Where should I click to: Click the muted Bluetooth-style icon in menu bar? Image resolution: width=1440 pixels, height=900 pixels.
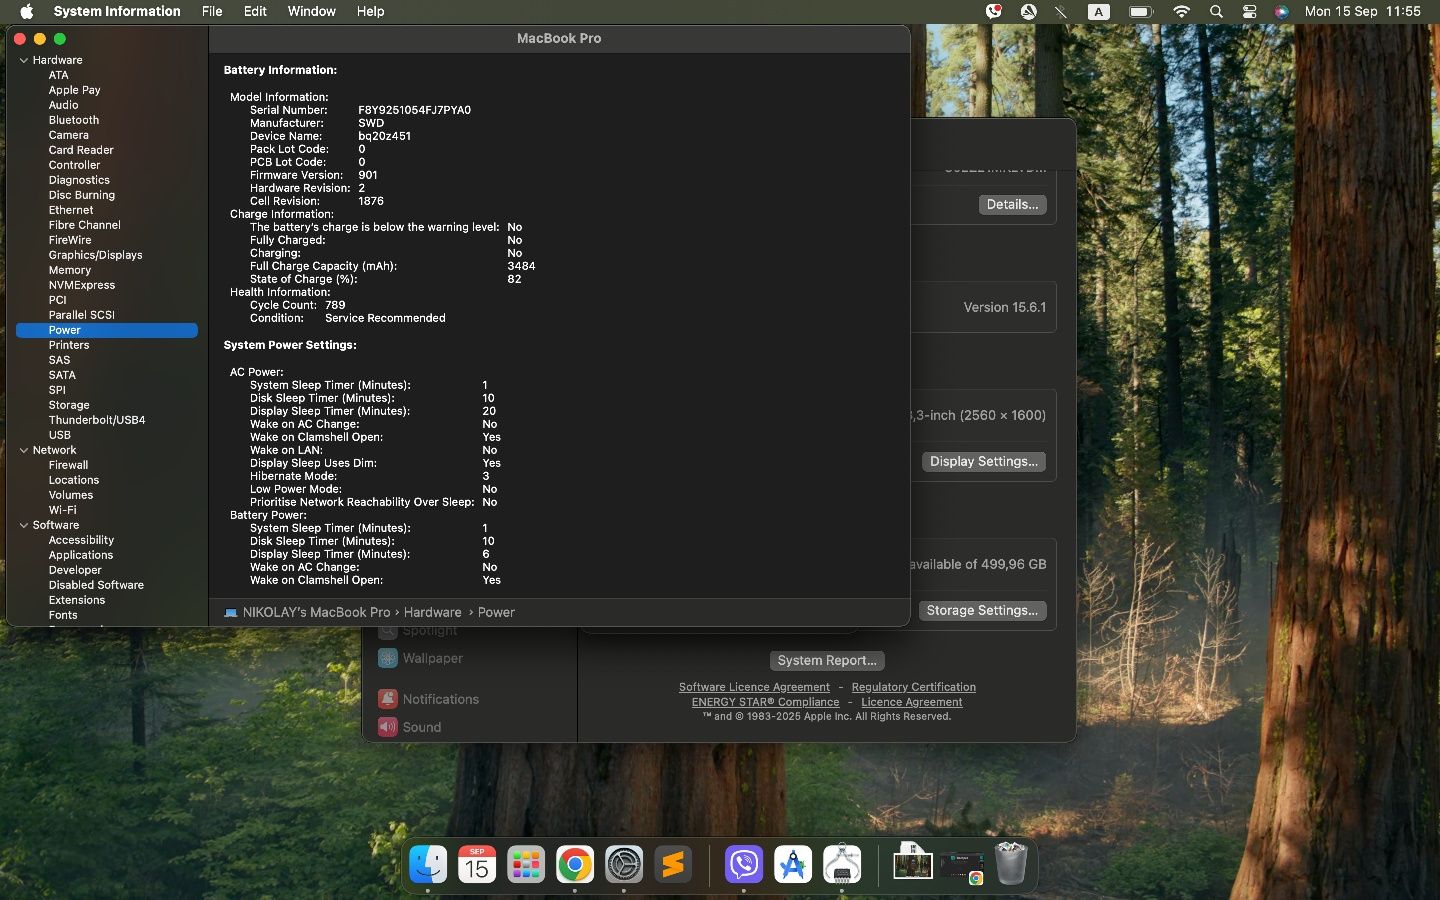pos(1061,11)
